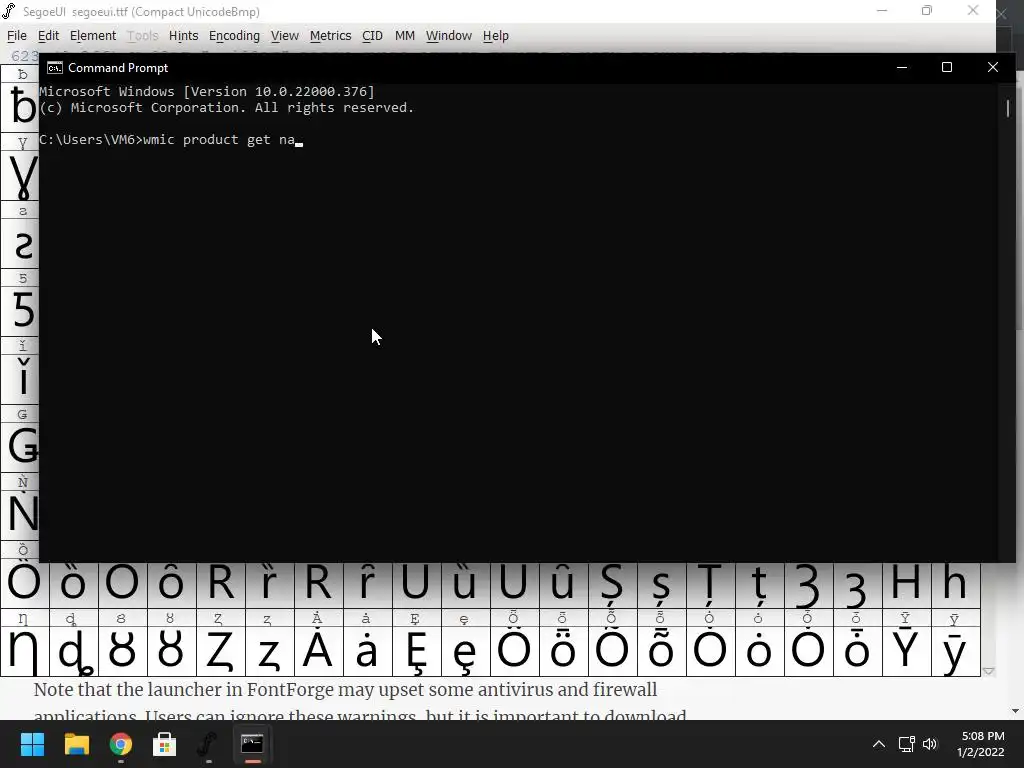
Task: Switch to FontForge from the taskbar
Action: tap(208, 744)
